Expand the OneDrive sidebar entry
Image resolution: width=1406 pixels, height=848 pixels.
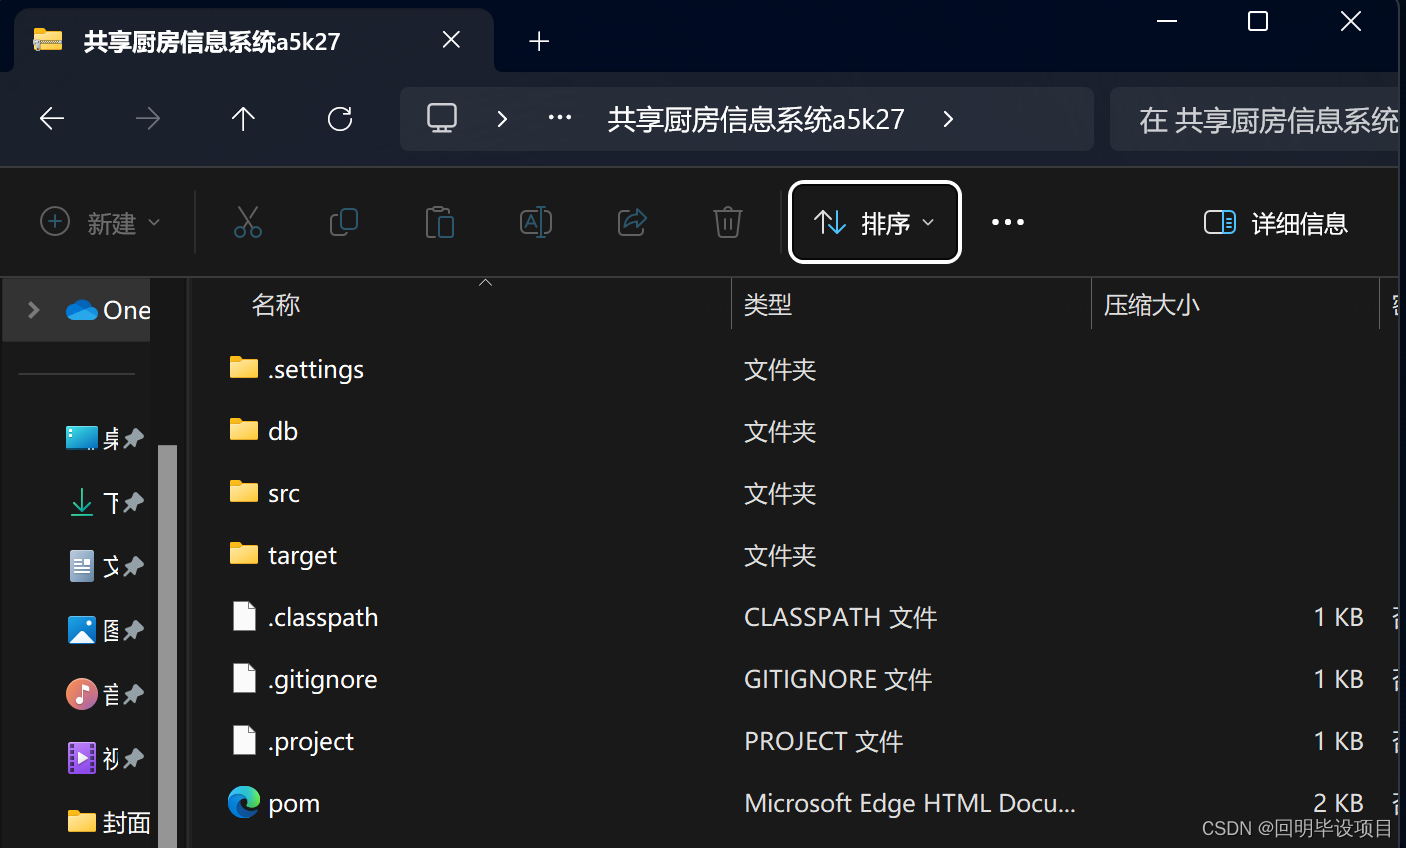tap(33, 310)
